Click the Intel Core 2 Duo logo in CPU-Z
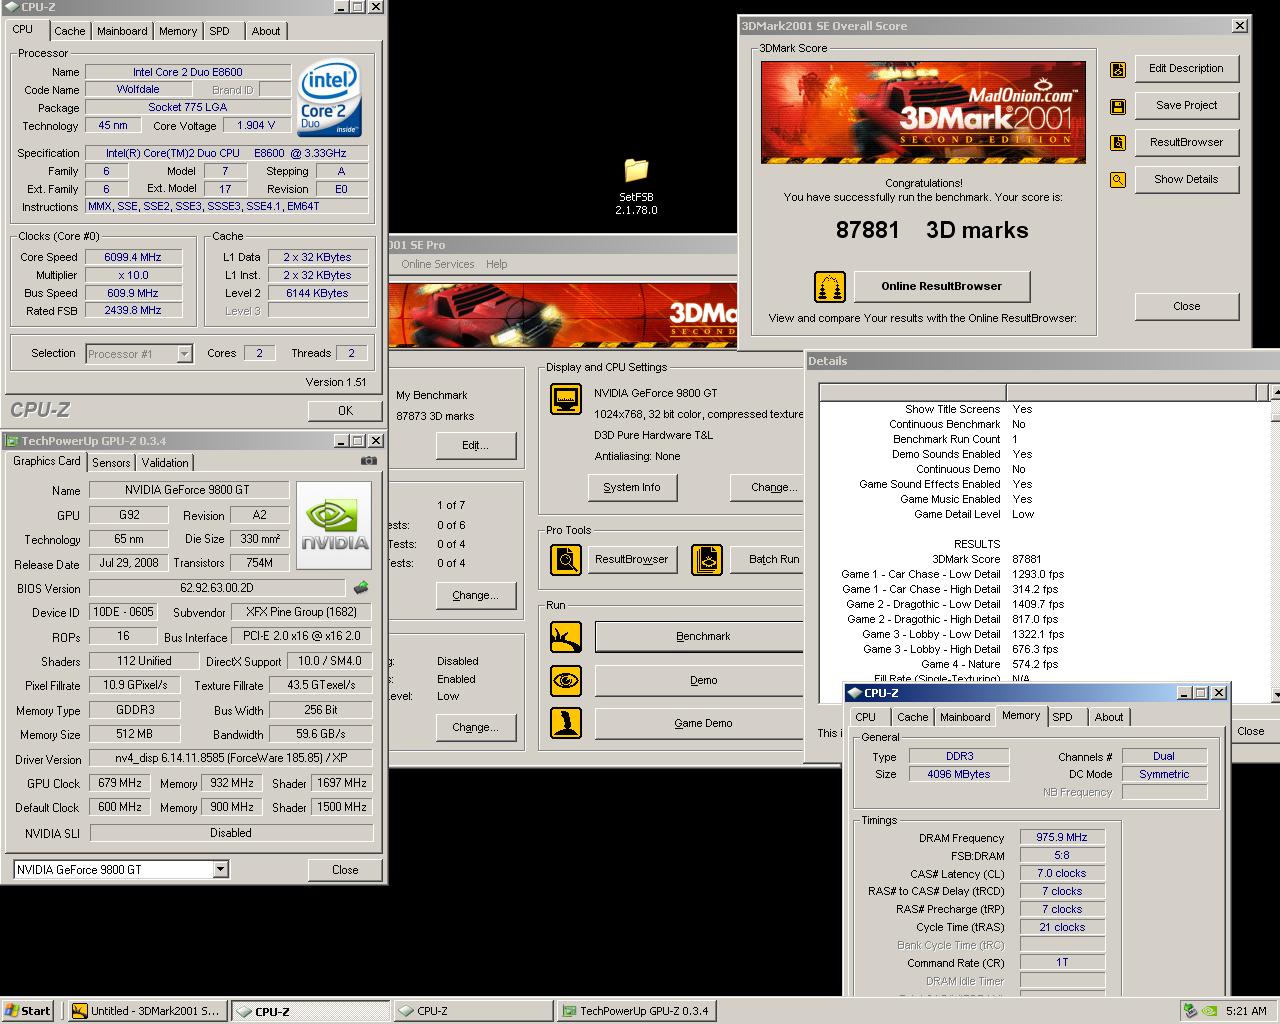Image resolution: width=1280 pixels, height=1024 pixels. [x=329, y=100]
